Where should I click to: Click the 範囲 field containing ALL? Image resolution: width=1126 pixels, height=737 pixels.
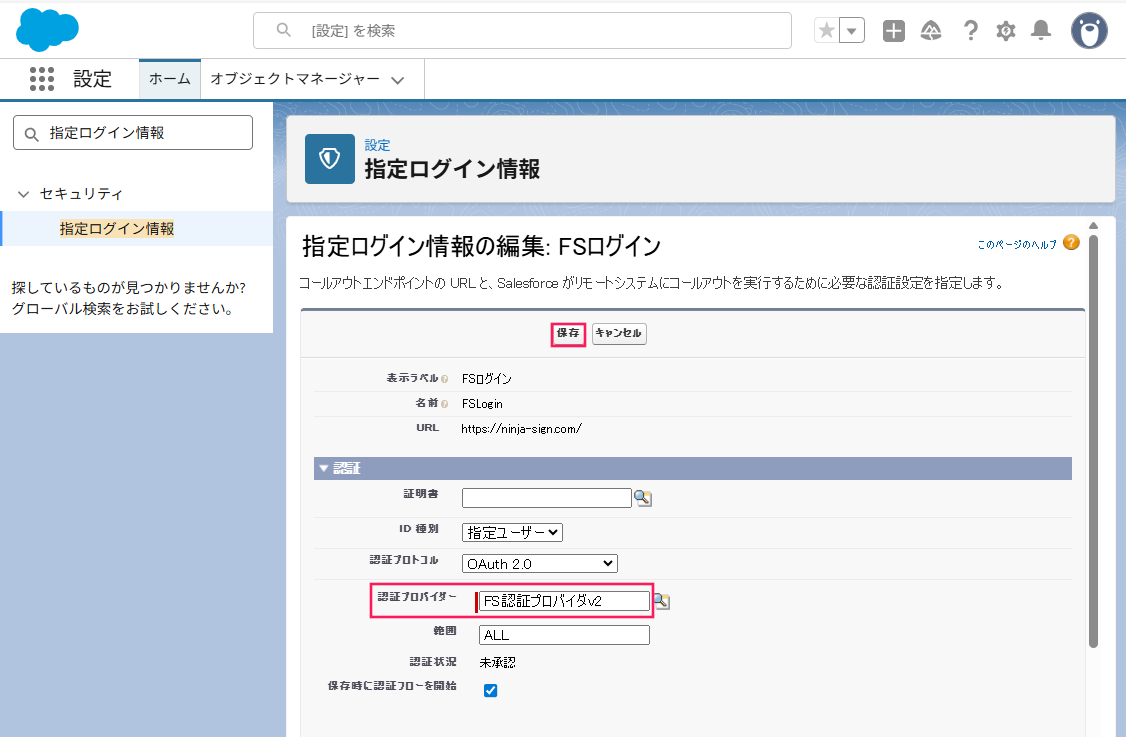pyautogui.click(x=564, y=635)
